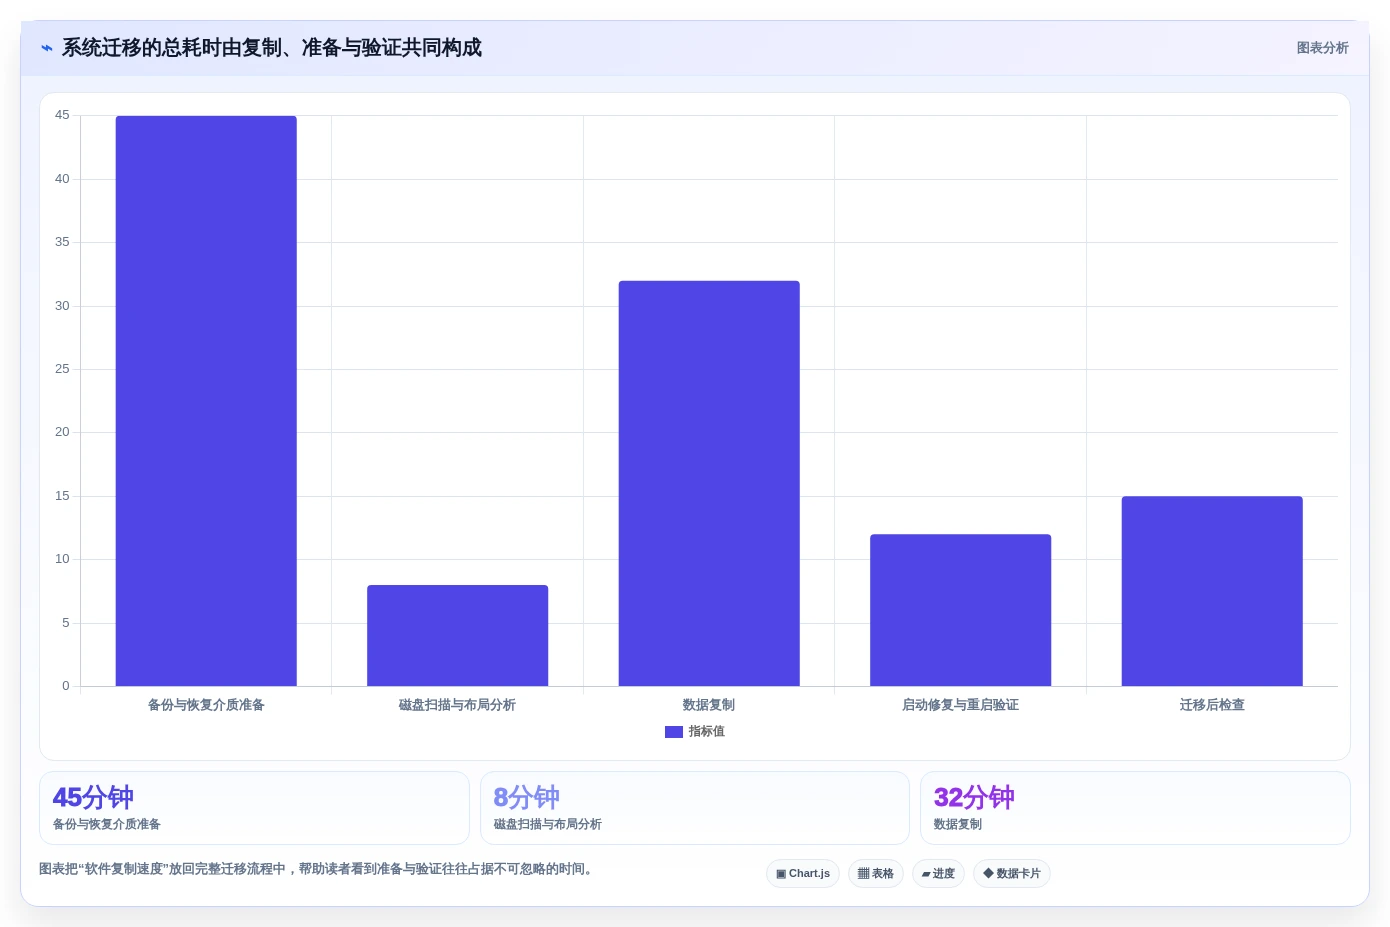Click the x-axis label 启动修复与重启验证
The image size is (1390, 927).
pos(960,705)
